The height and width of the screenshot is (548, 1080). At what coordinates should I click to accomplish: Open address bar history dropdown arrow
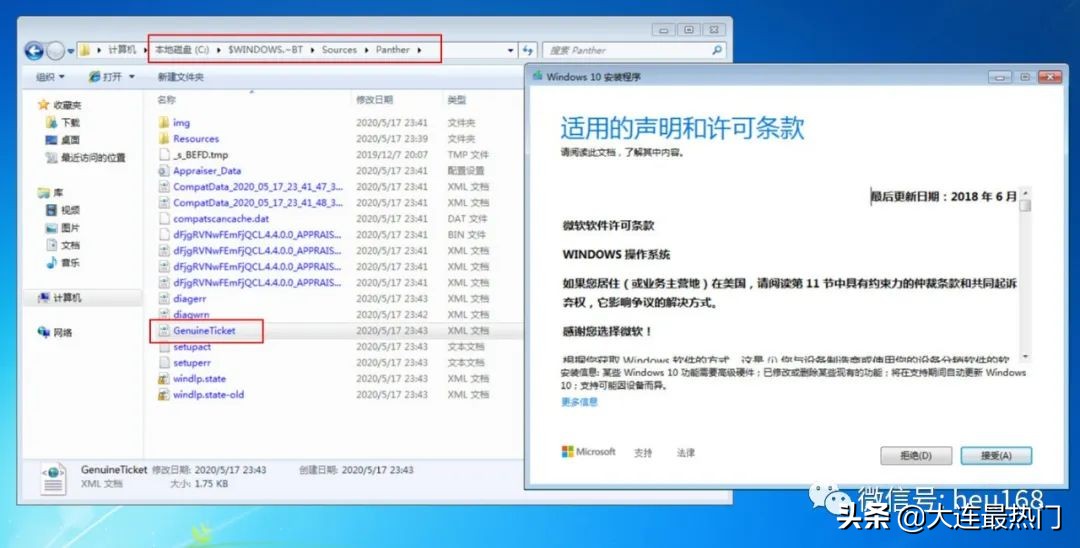pyautogui.click(x=510, y=50)
